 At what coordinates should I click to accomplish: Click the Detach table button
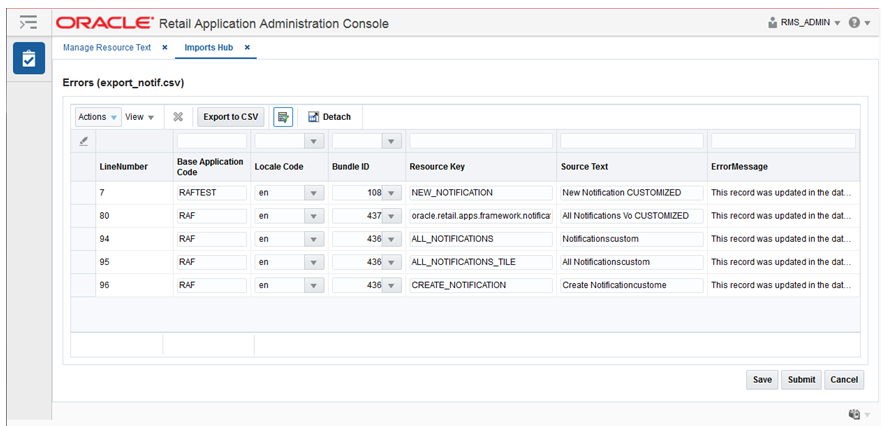tap(329, 117)
